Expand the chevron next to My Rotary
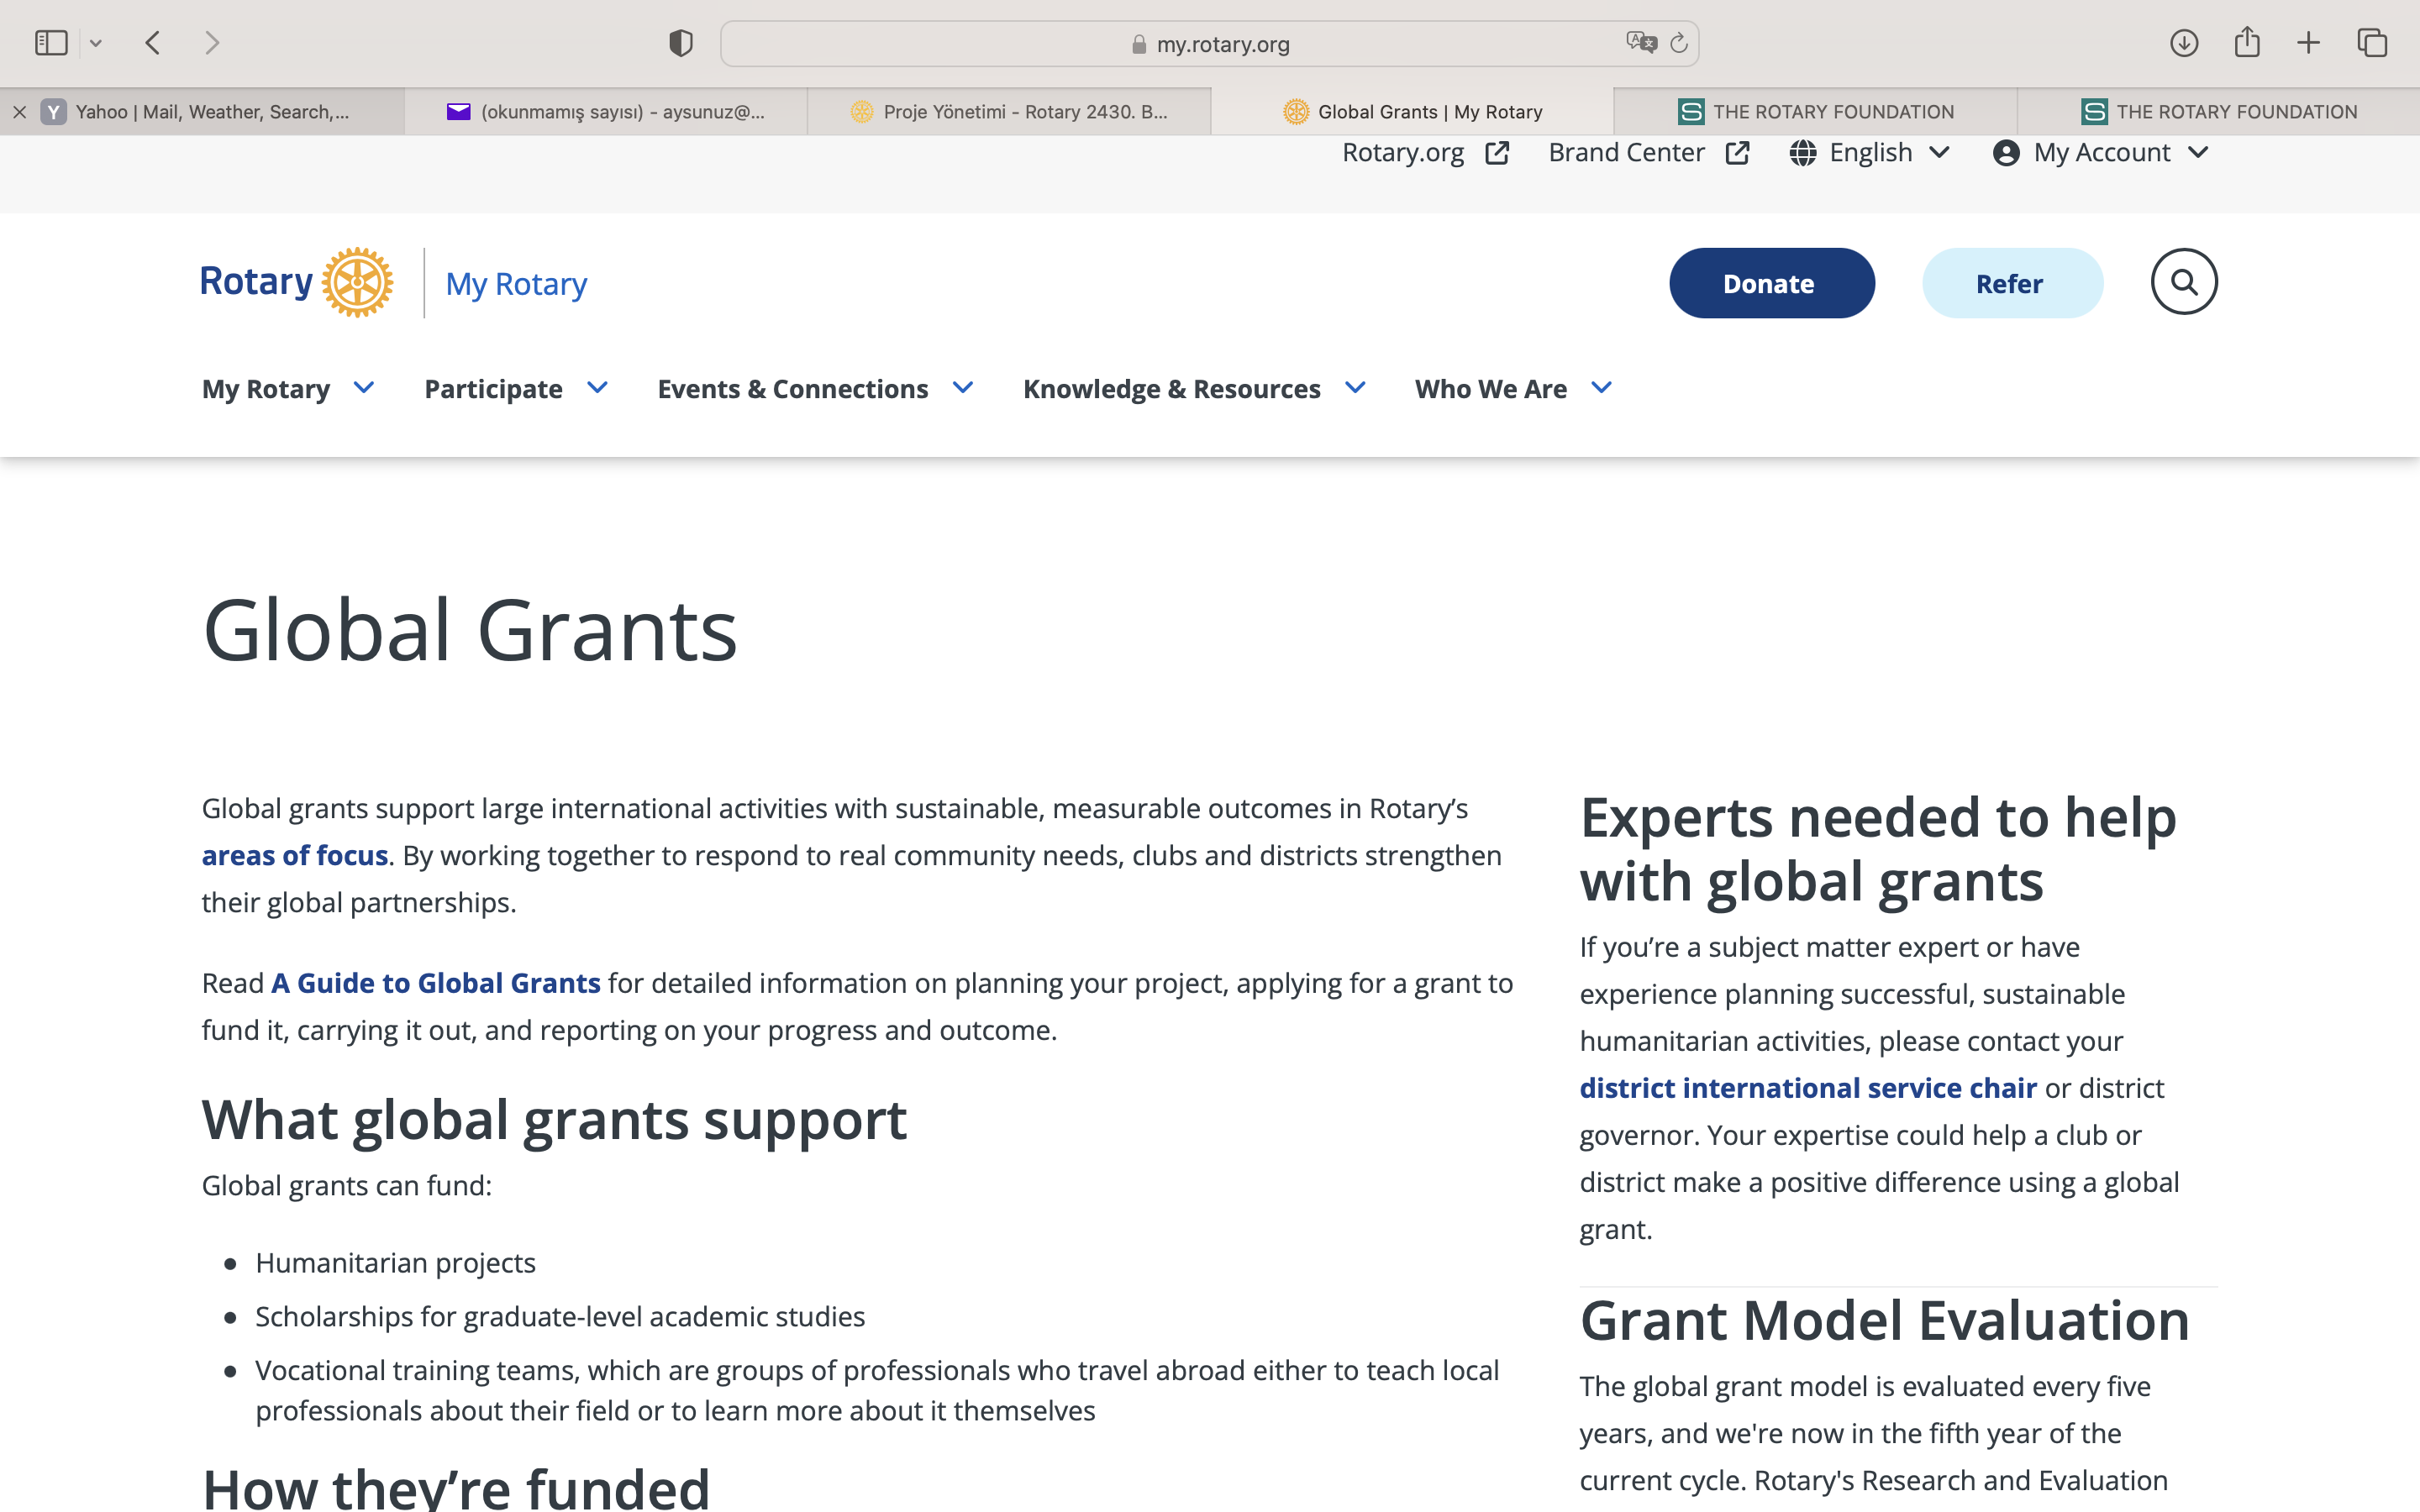Viewport: 2420px width, 1512px height. pyautogui.click(x=364, y=388)
